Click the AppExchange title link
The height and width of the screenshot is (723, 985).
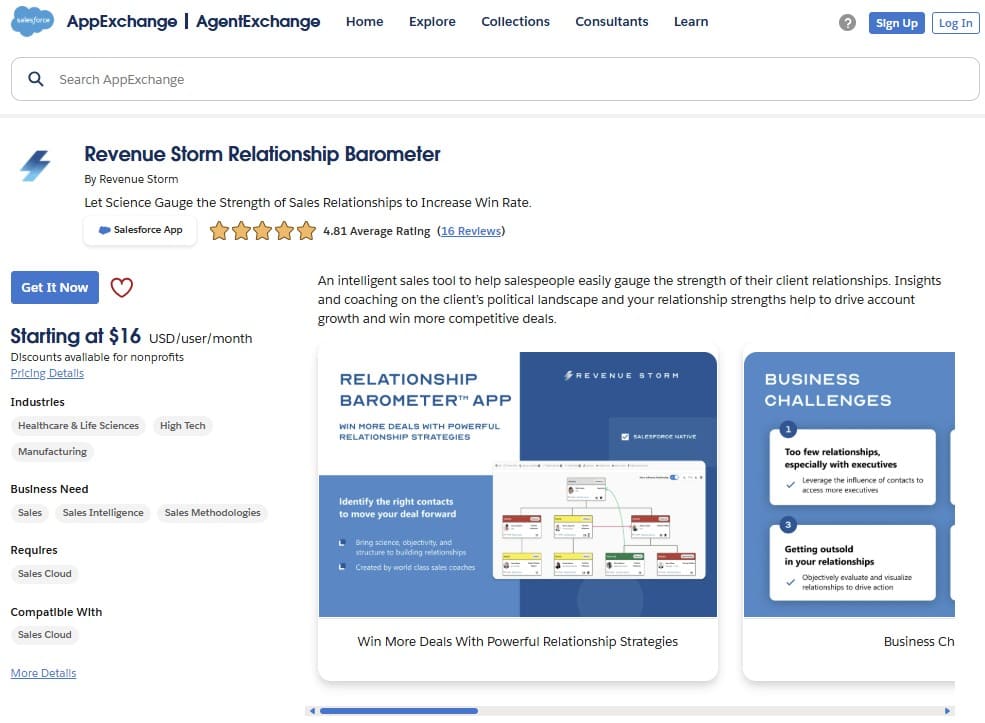[122, 21]
